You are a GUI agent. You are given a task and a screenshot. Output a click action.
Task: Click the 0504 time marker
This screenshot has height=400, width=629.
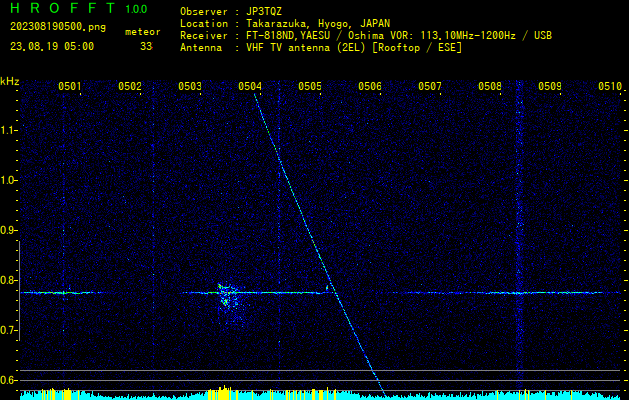click(x=250, y=87)
